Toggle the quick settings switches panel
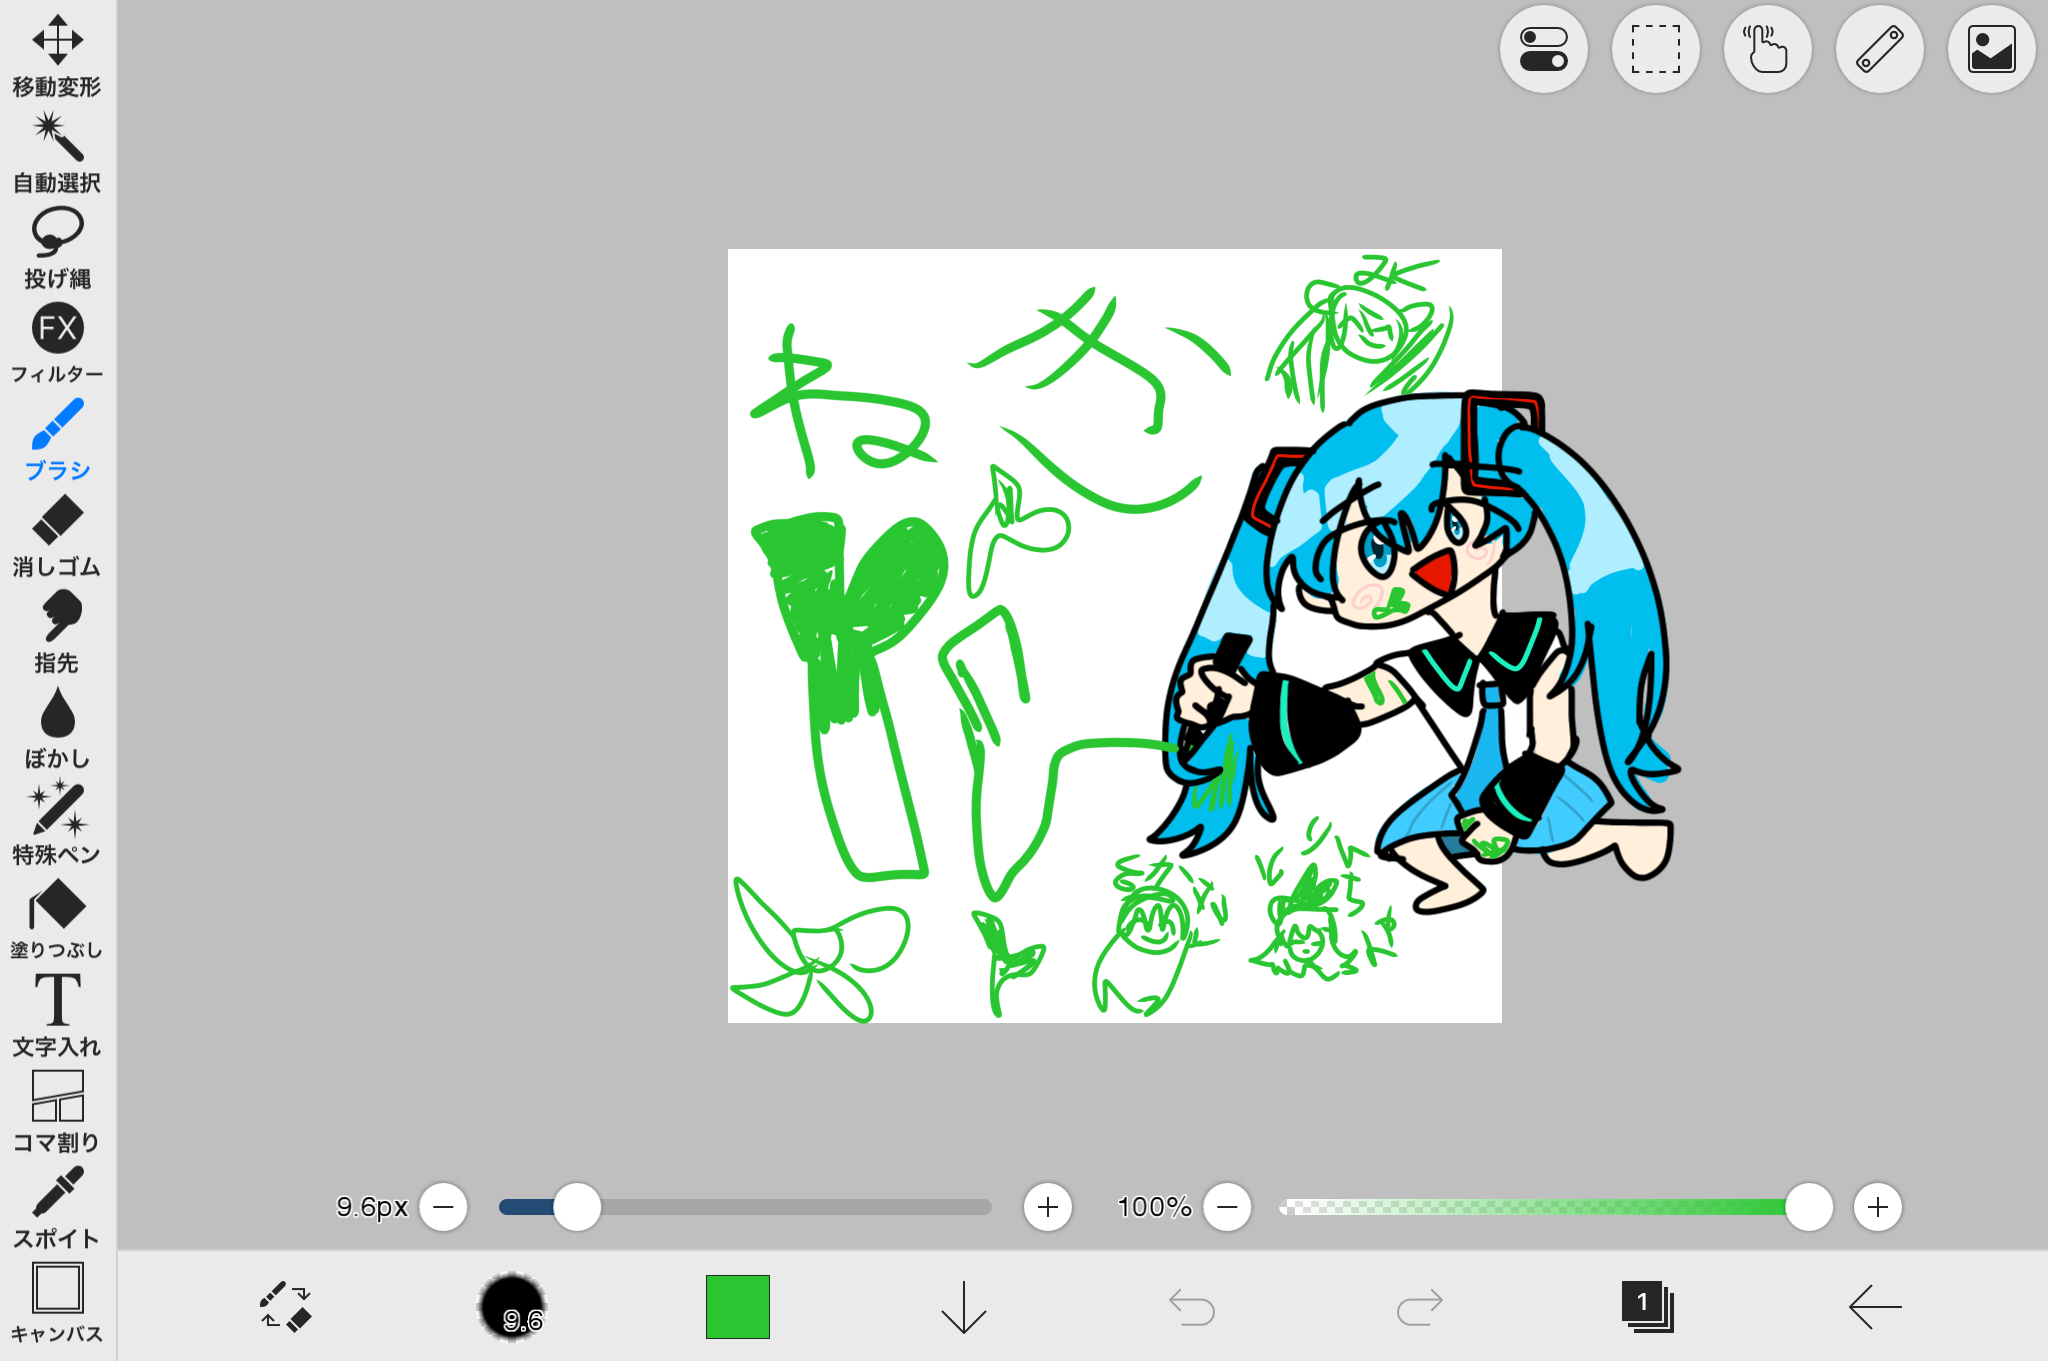The image size is (2048, 1361). (x=1543, y=48)
